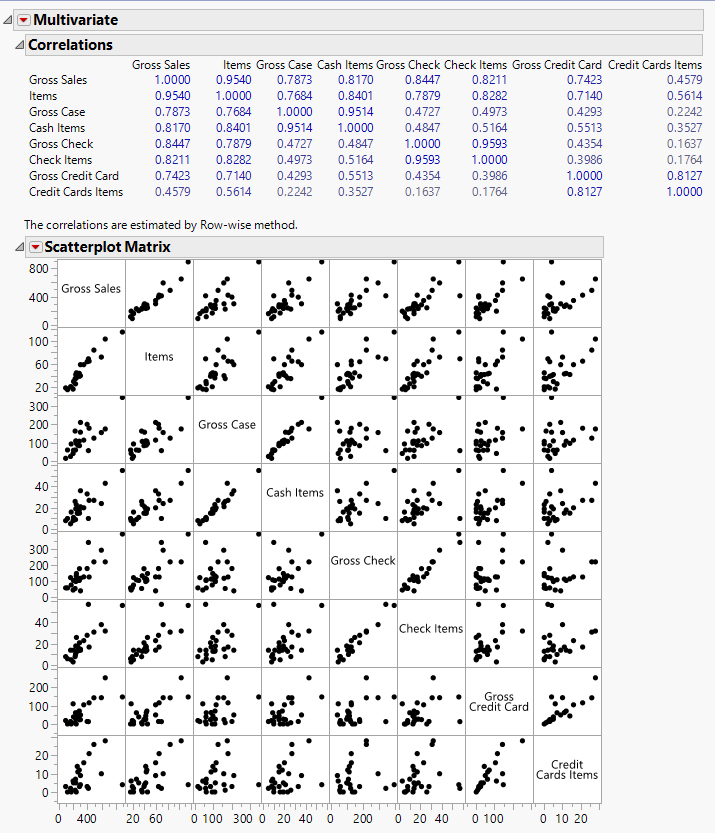Click the Row-wise method note text

161,225
